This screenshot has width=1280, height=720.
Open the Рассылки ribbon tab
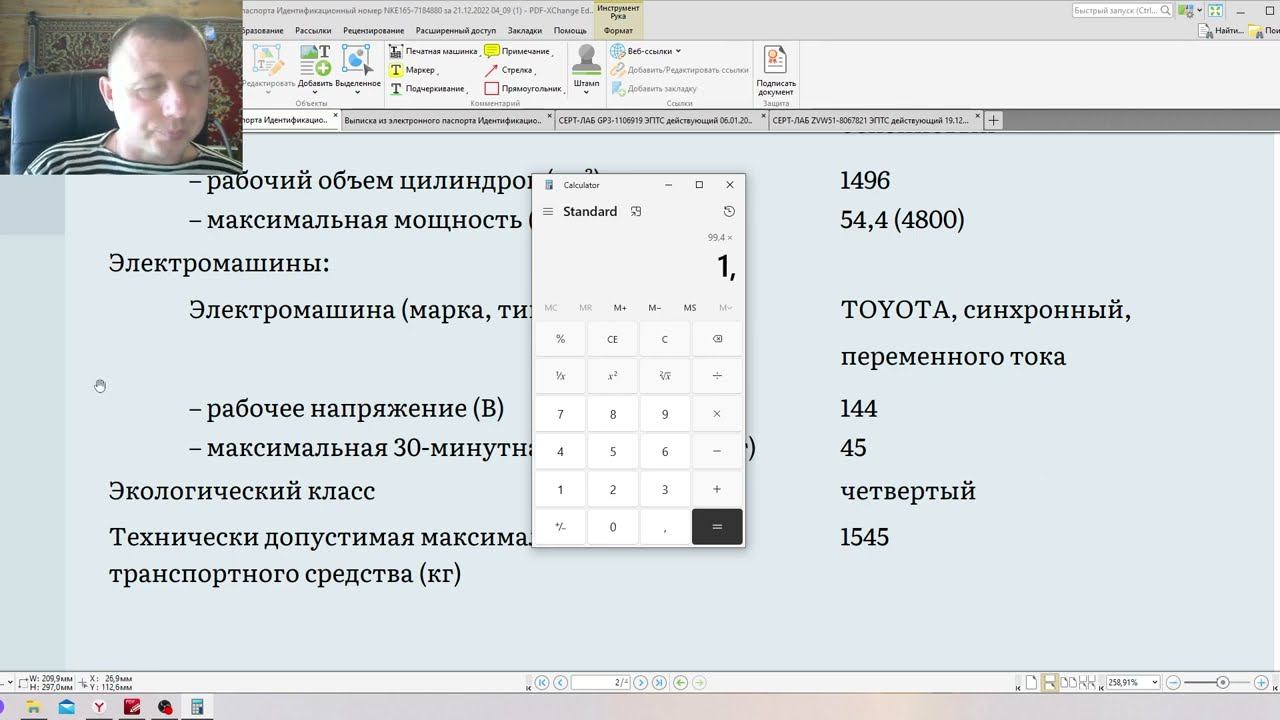click(x=313, y=31)
